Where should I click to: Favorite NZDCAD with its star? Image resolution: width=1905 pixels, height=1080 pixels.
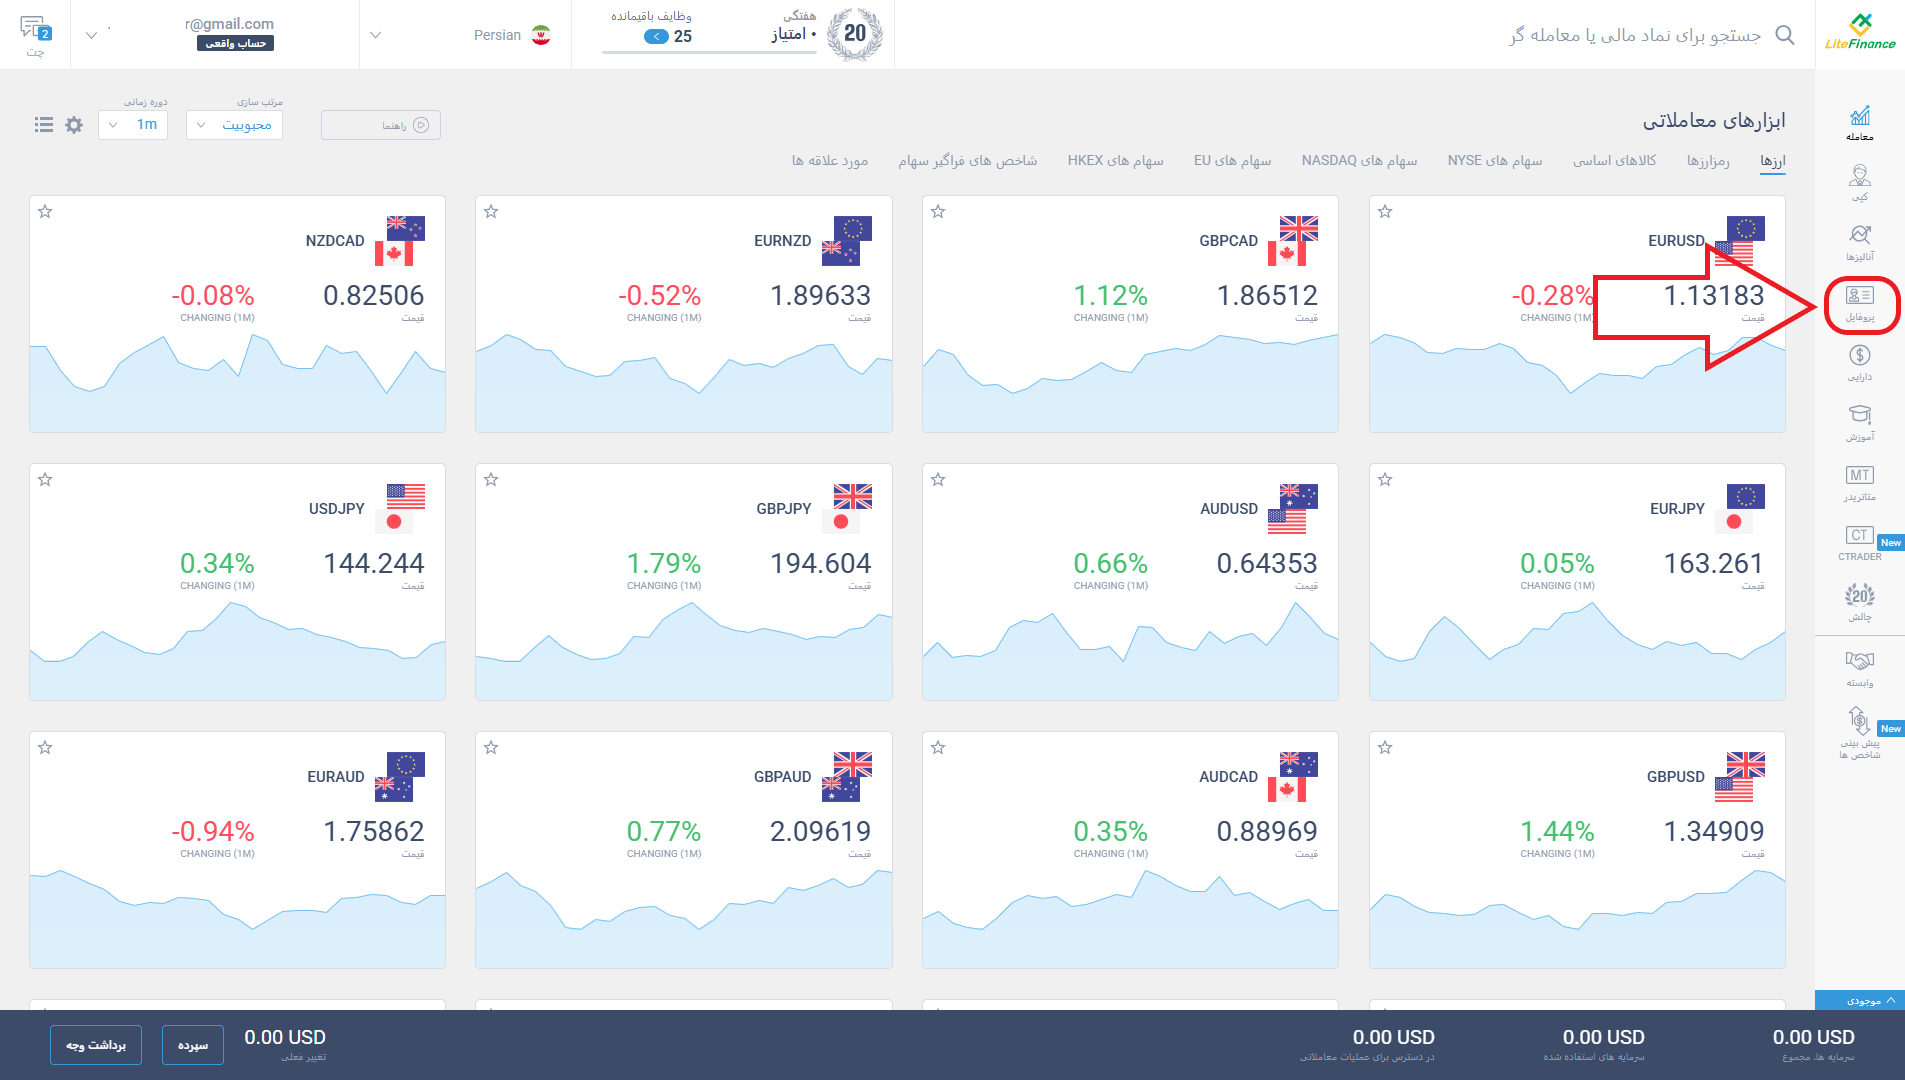click(45, 211)
